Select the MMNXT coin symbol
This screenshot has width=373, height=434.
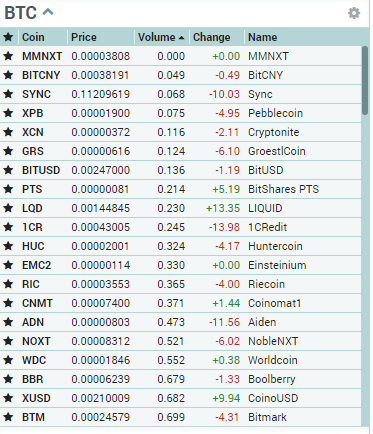42,56
